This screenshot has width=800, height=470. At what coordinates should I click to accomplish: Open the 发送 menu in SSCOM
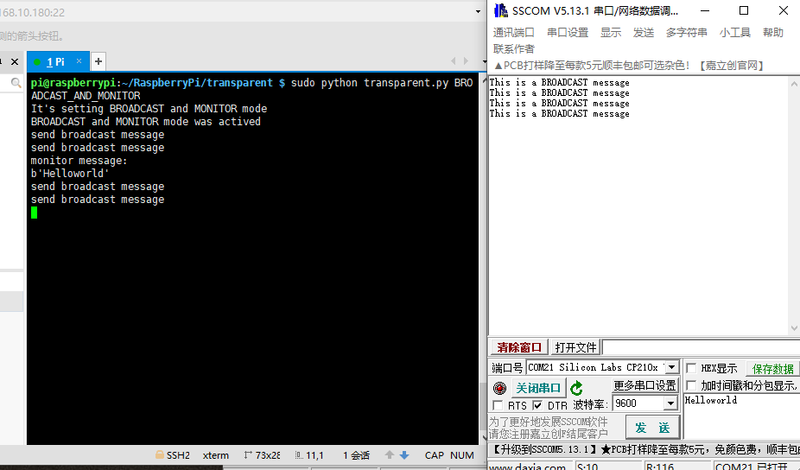(643, 33)
